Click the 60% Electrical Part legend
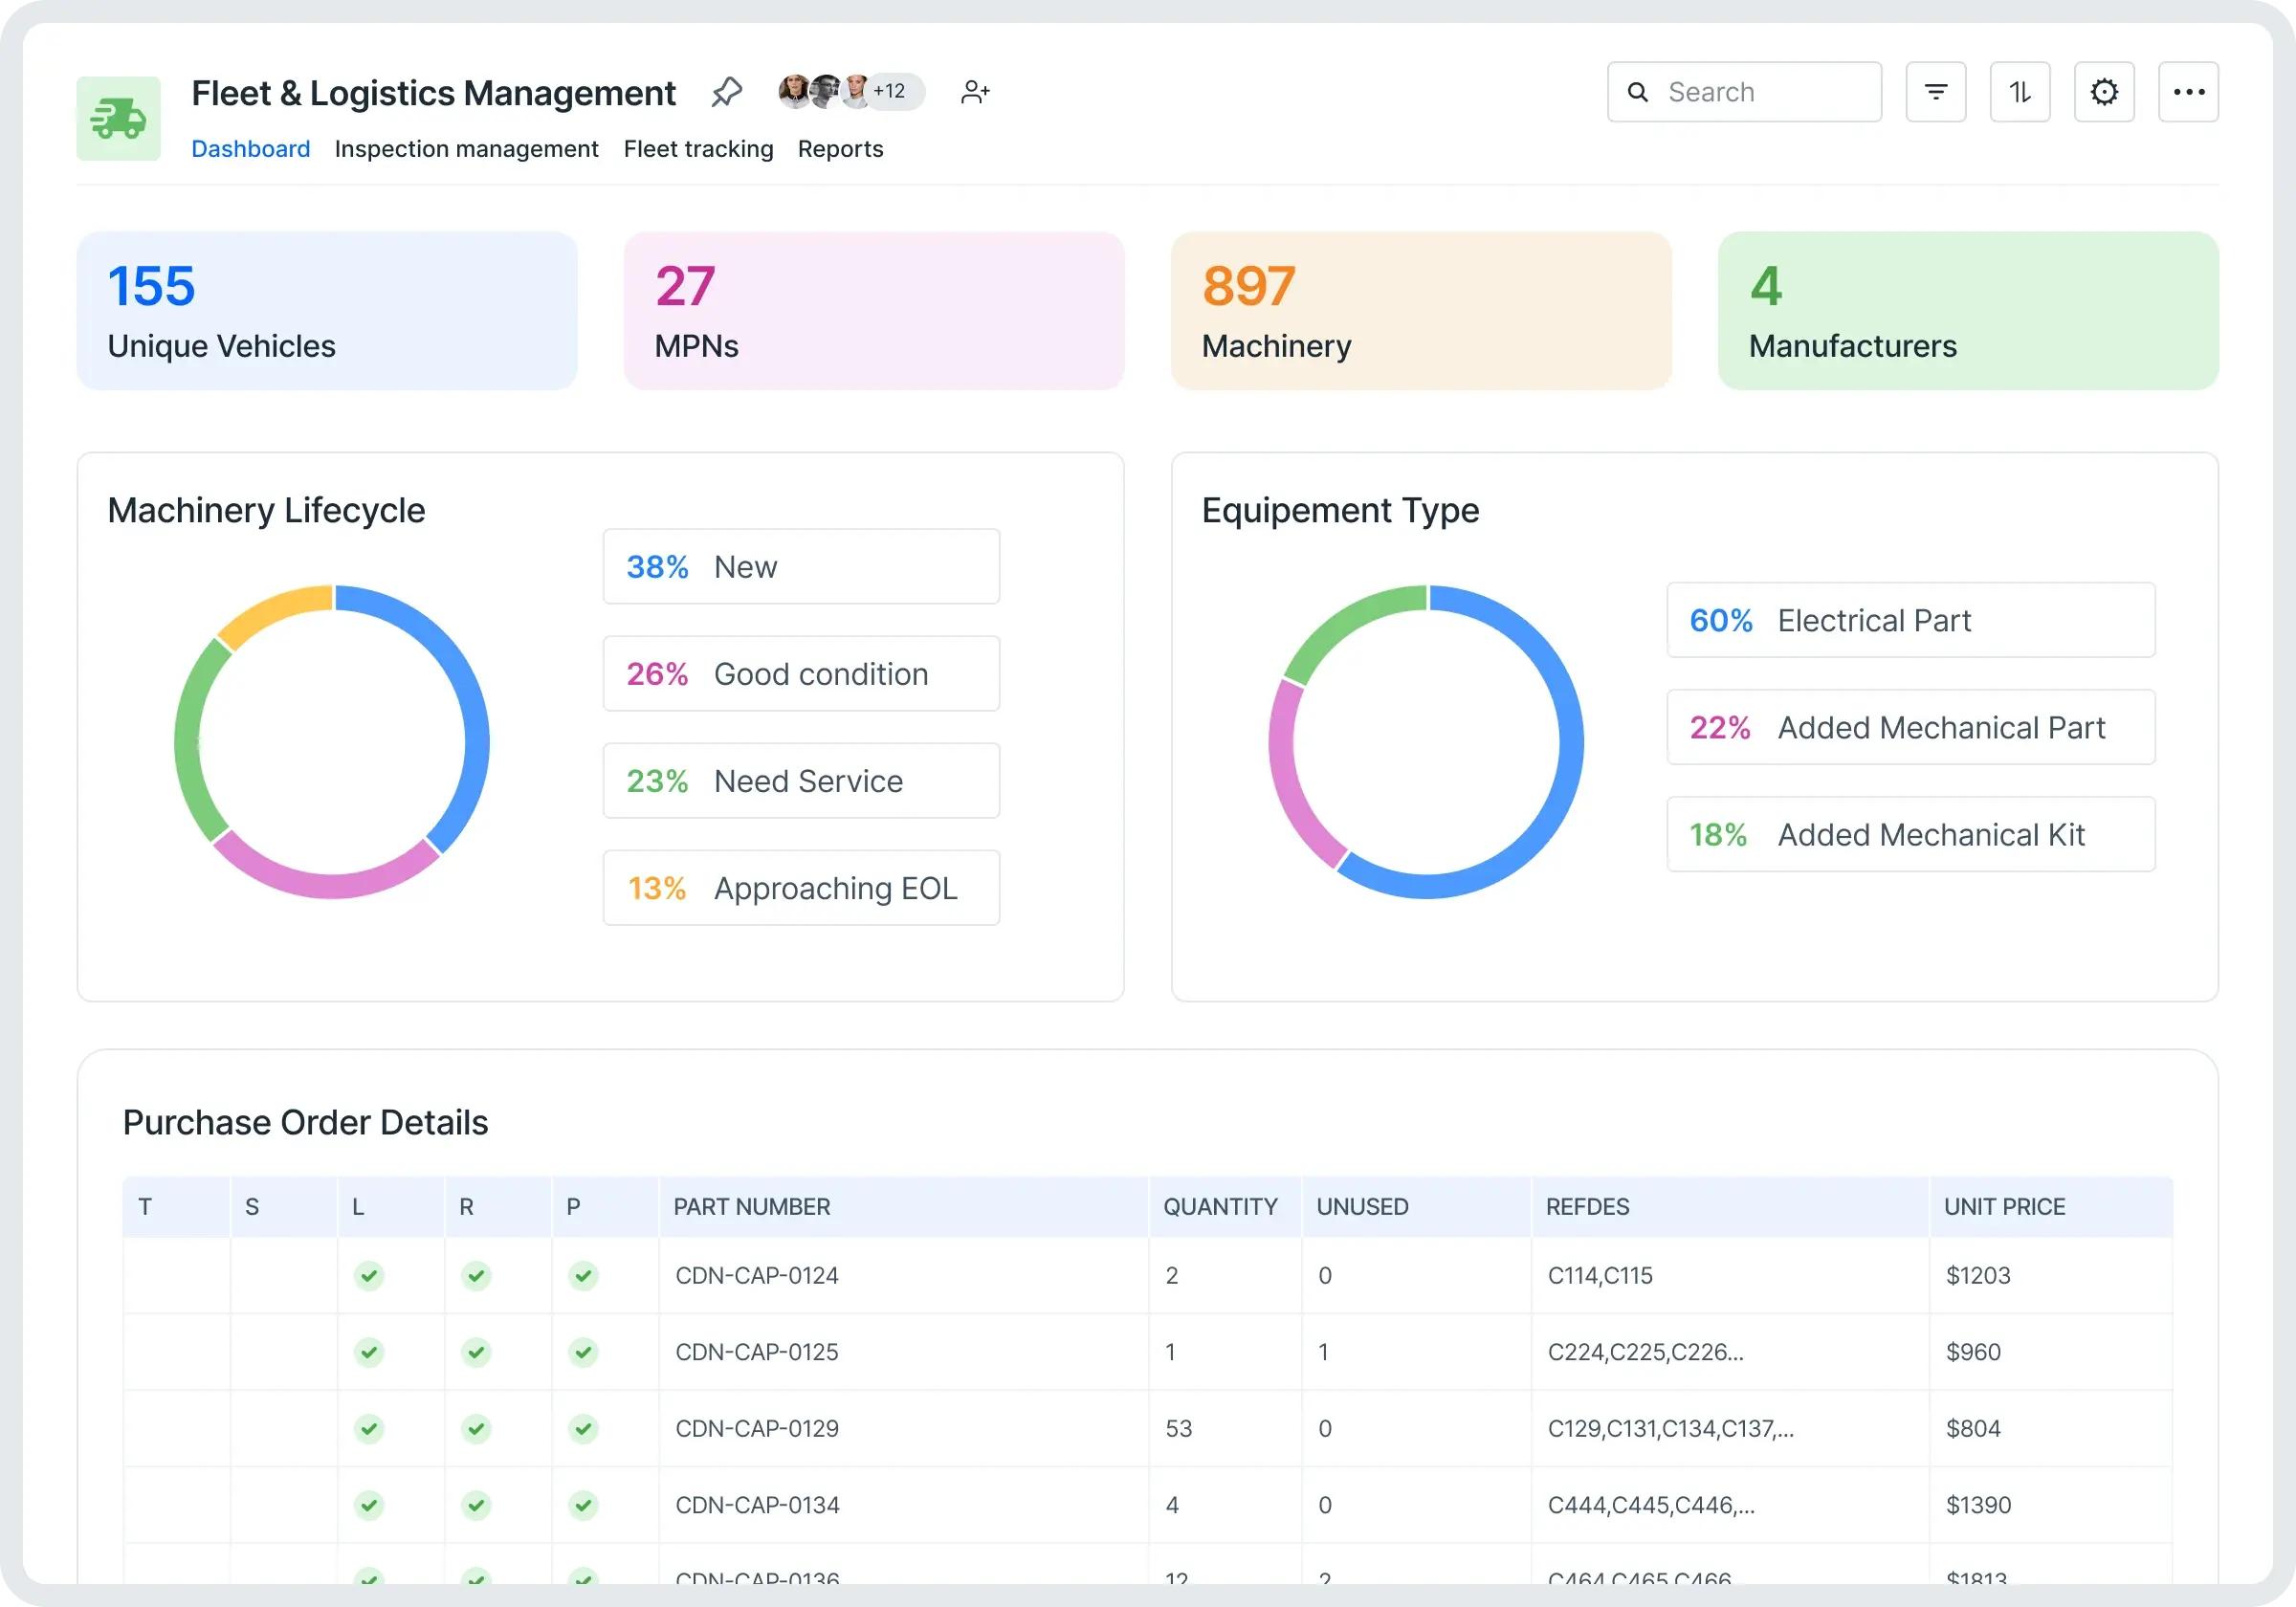2296x1607 pixels. click(x=1910, y=620)
